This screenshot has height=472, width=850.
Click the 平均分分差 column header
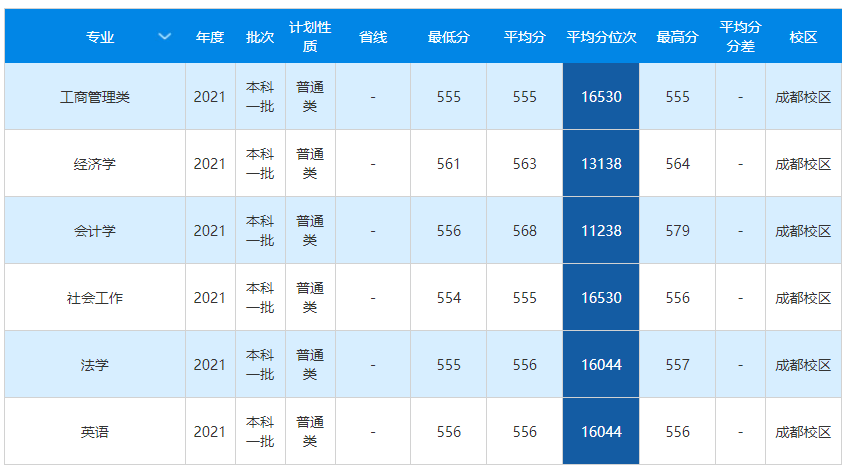point(740,37)
